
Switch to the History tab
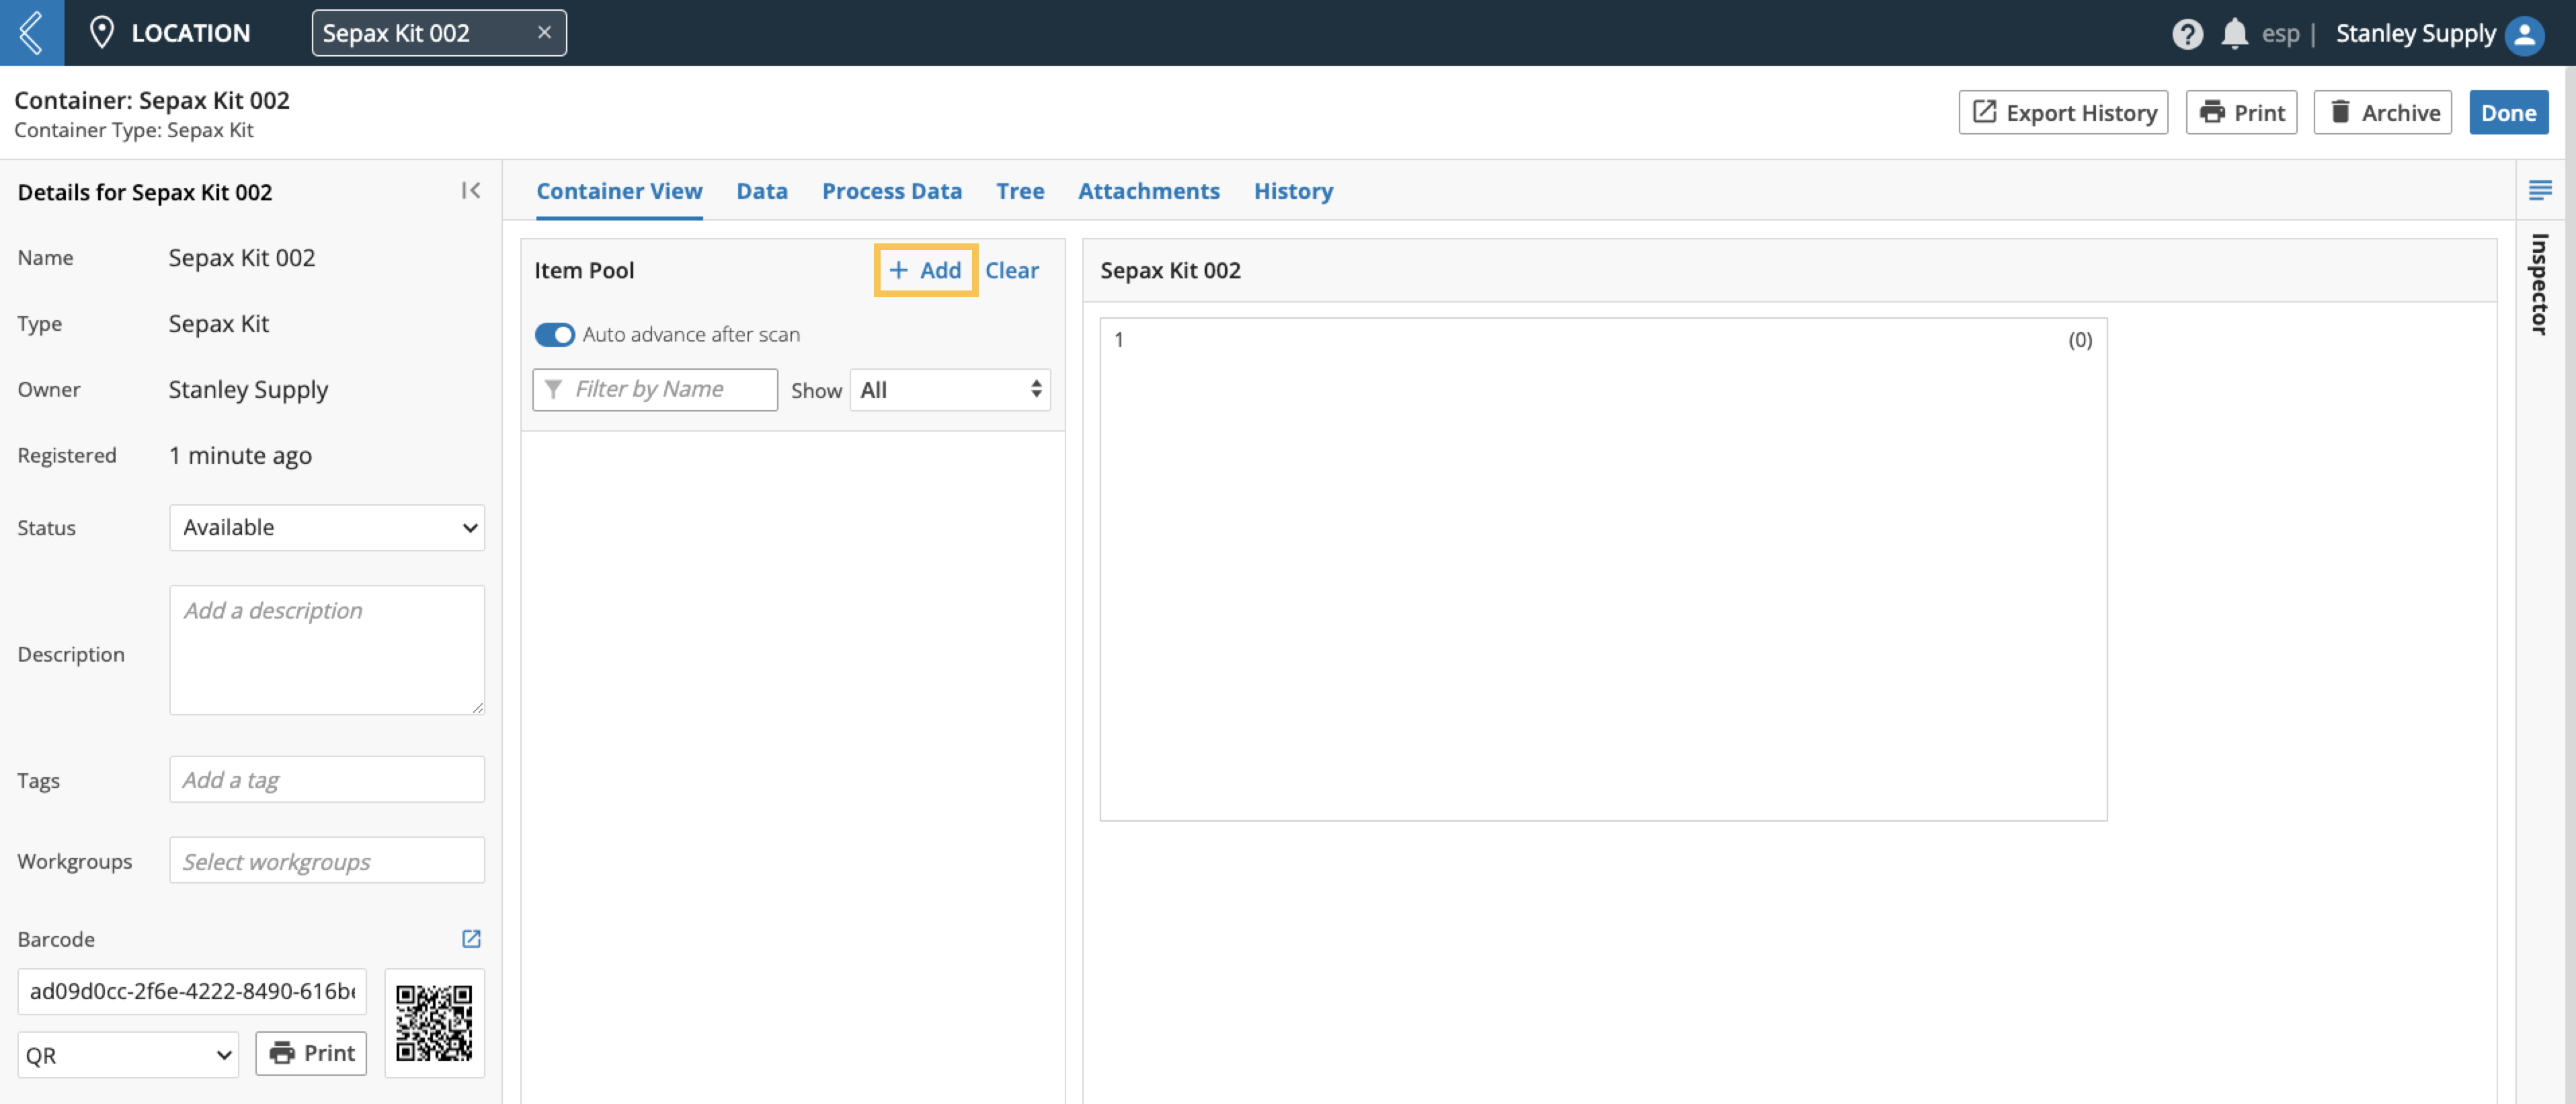coord(1293,191)
